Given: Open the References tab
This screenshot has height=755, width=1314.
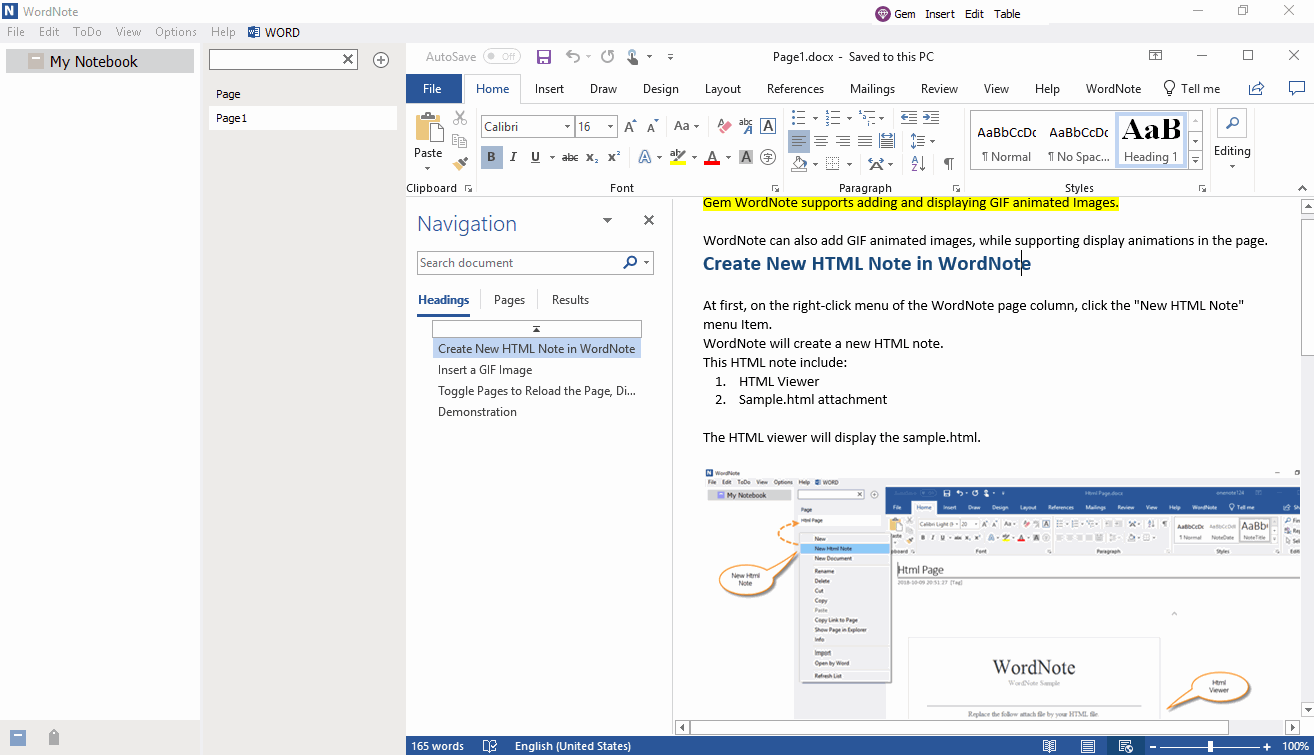Looking at the screenshot, I should [x=796, y=89].
